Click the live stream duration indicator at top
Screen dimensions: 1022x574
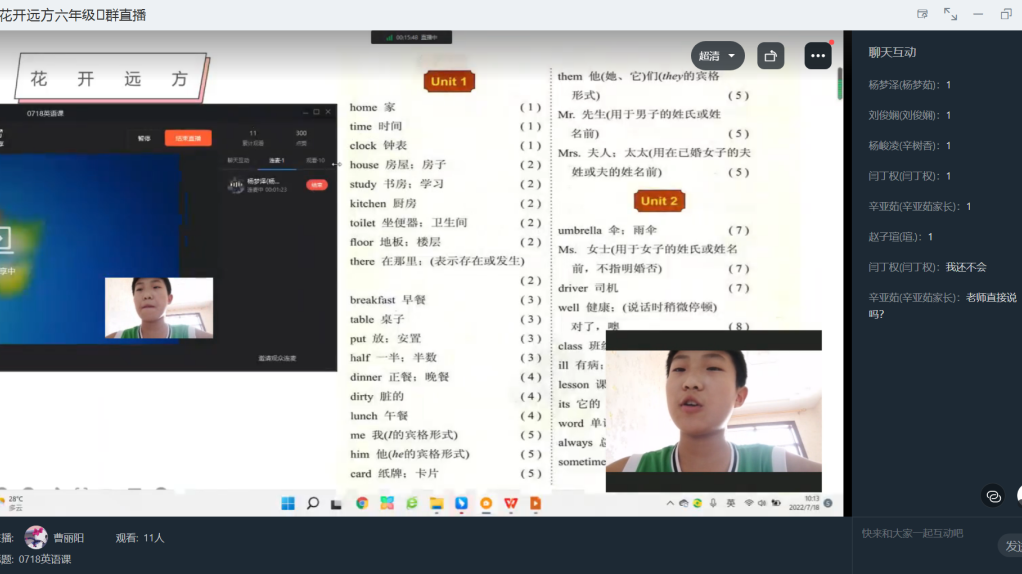coord(412,37)
